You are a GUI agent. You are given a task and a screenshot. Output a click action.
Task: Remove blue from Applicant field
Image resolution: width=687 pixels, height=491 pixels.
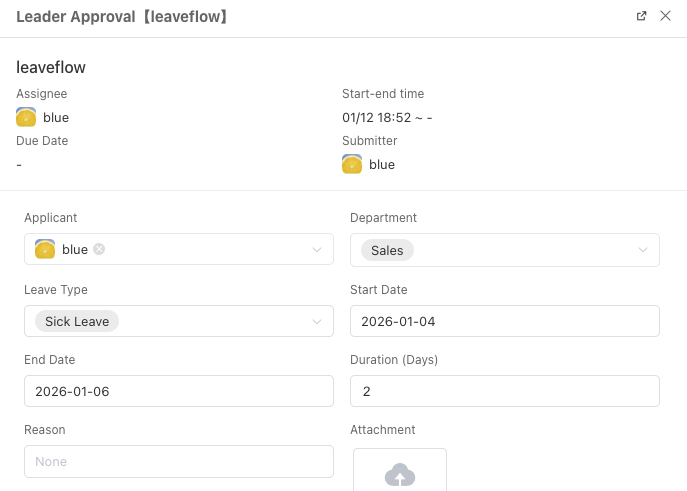[99, 250]
